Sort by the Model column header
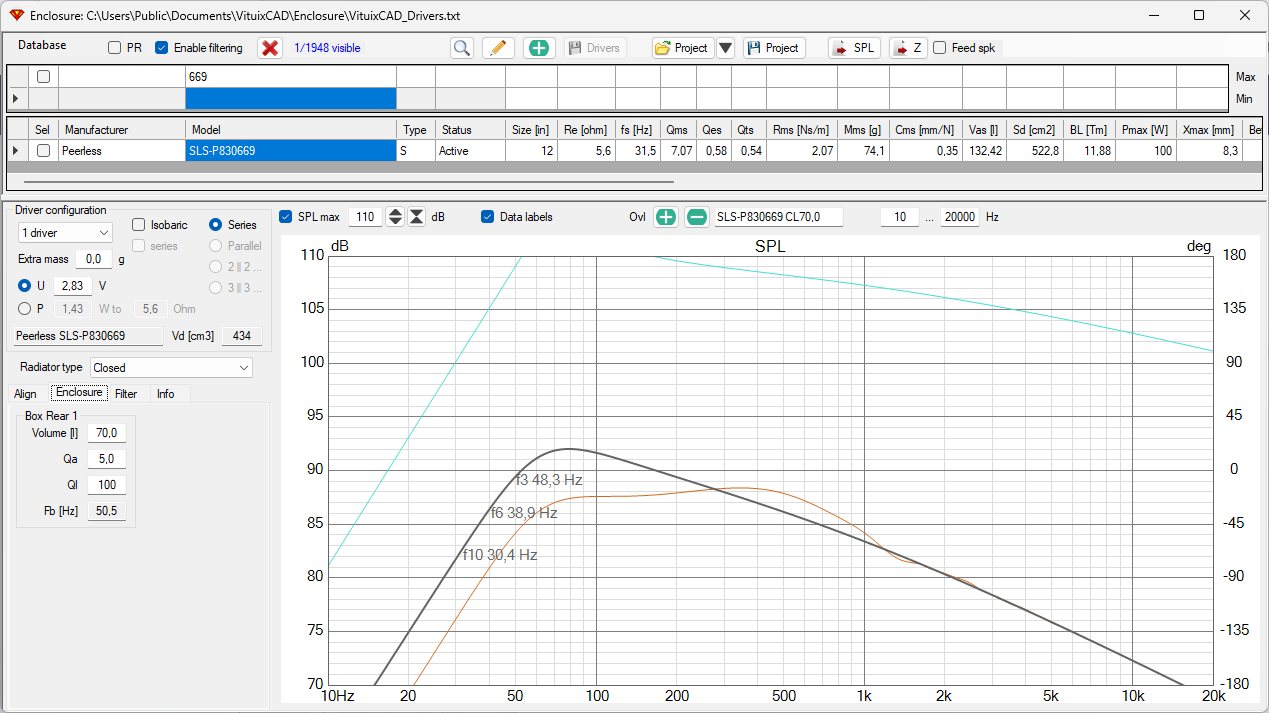This screenshot has height=713, width=1269. [x=291, y=130]
